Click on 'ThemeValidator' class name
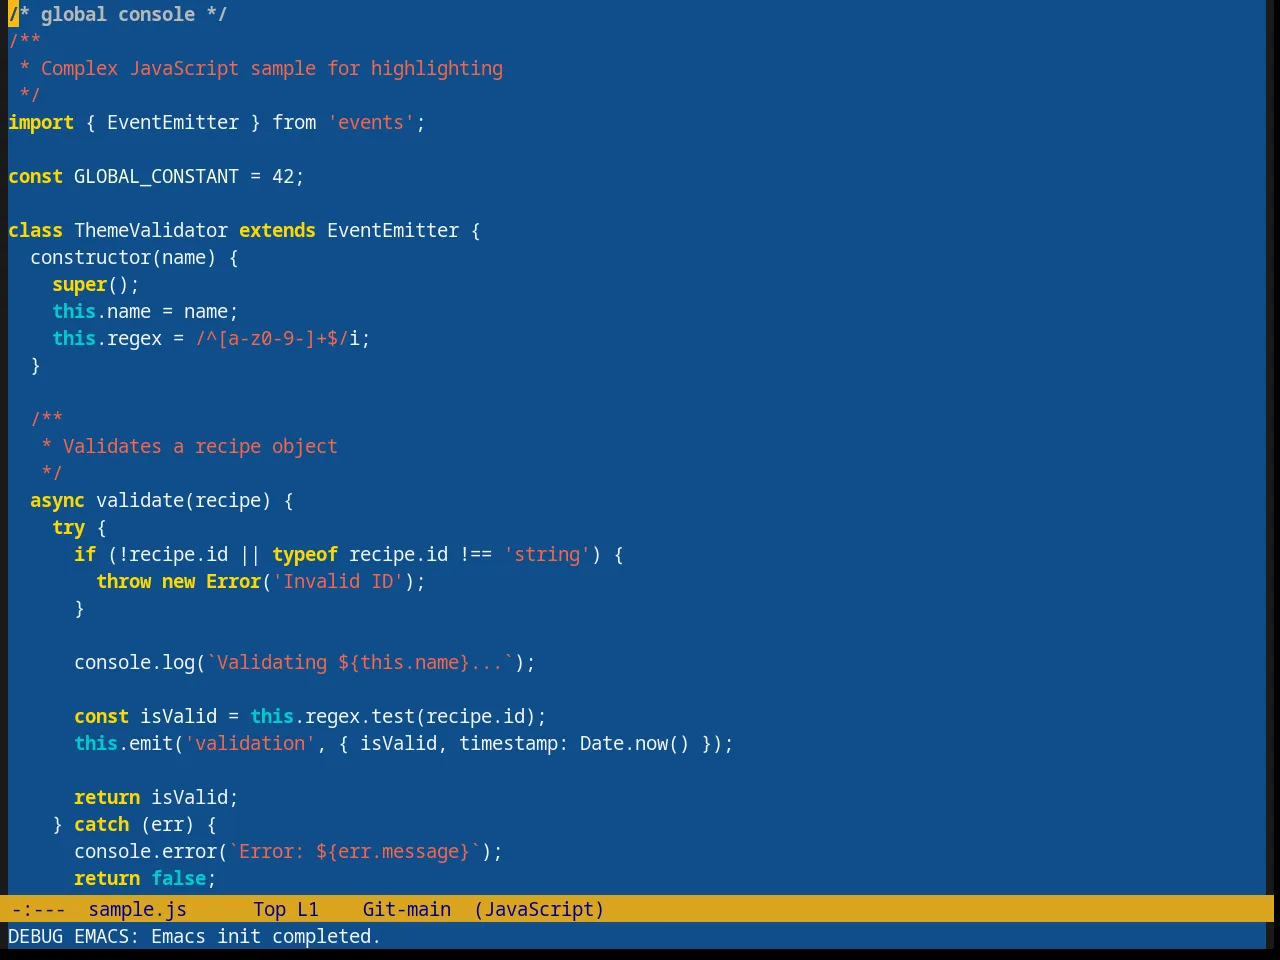Screen dimensions: 1280x960 (x=151, y=230)
